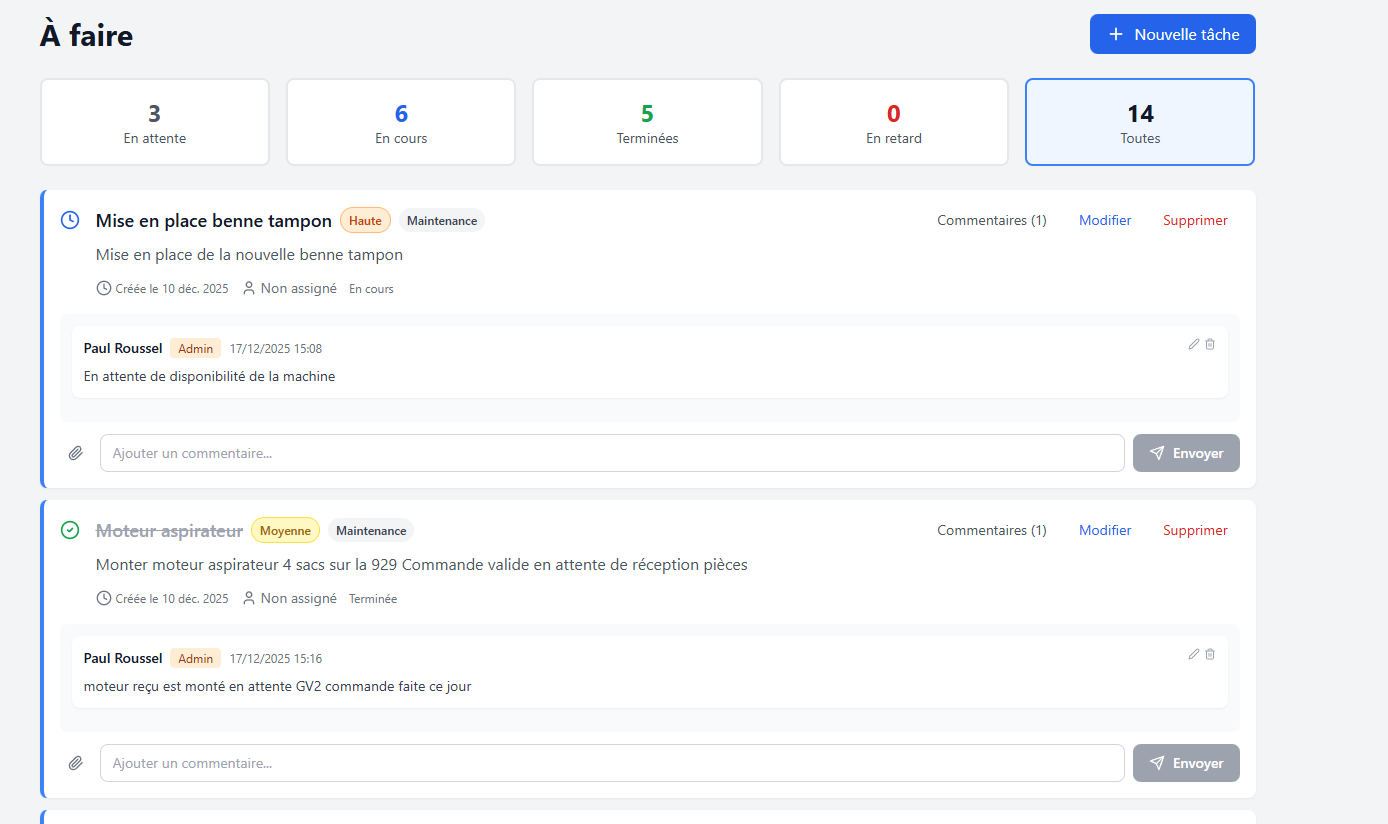Collapse the Moteur aspirateur comments section

991,530
